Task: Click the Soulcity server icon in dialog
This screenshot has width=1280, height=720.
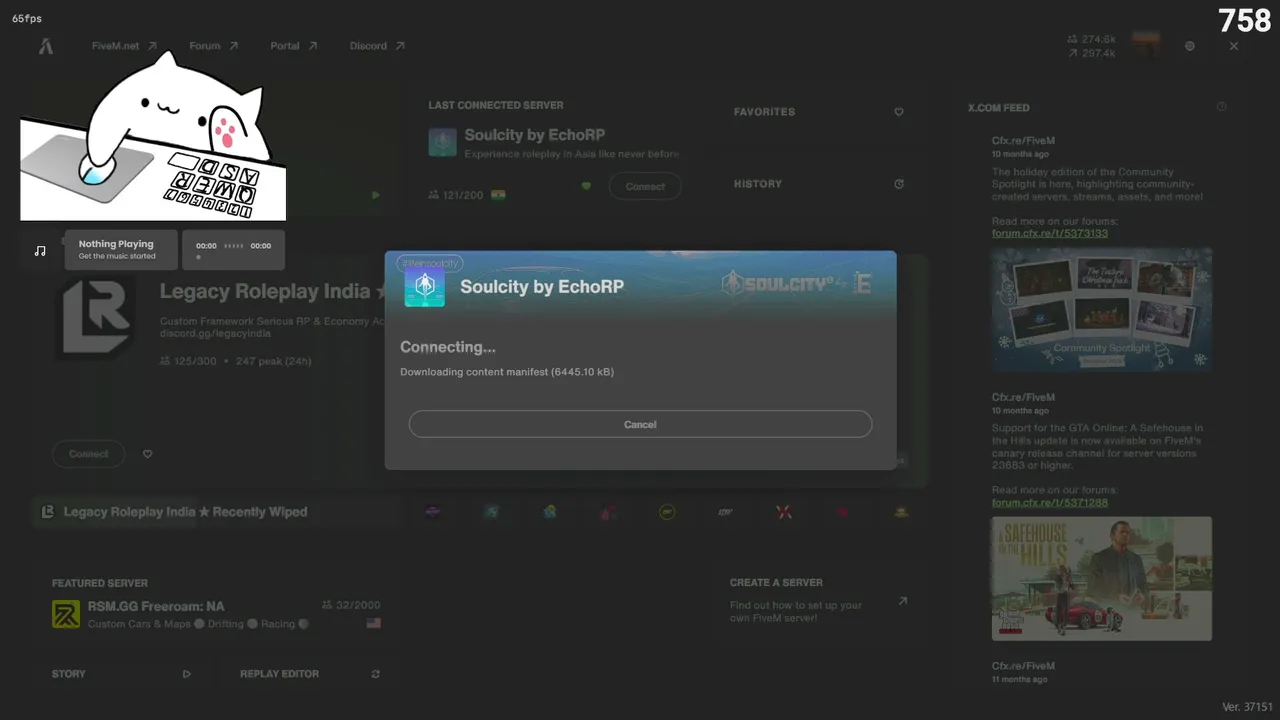Action: 424,287
